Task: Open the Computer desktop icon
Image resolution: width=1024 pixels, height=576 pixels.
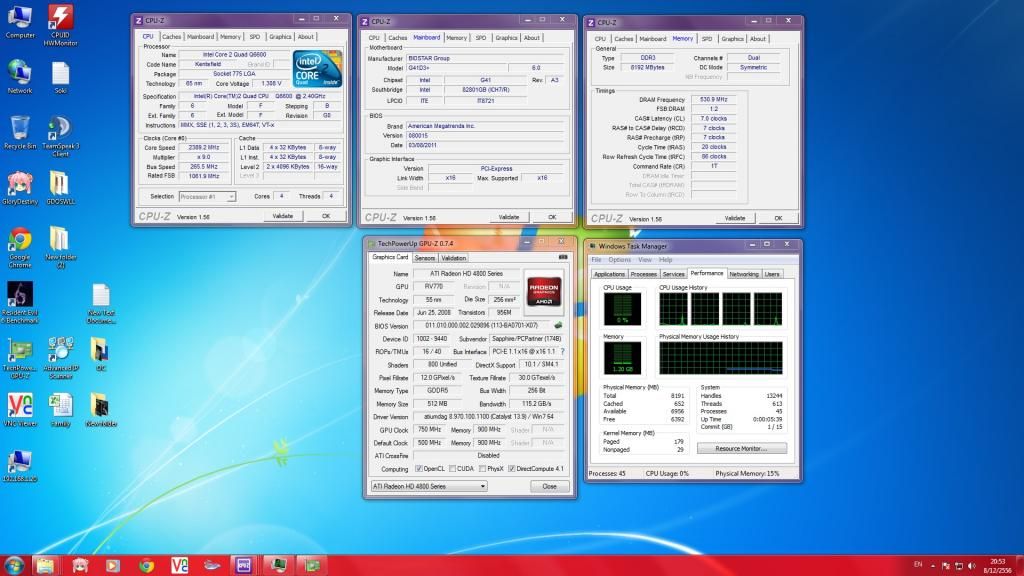Action: coord(20,22)
